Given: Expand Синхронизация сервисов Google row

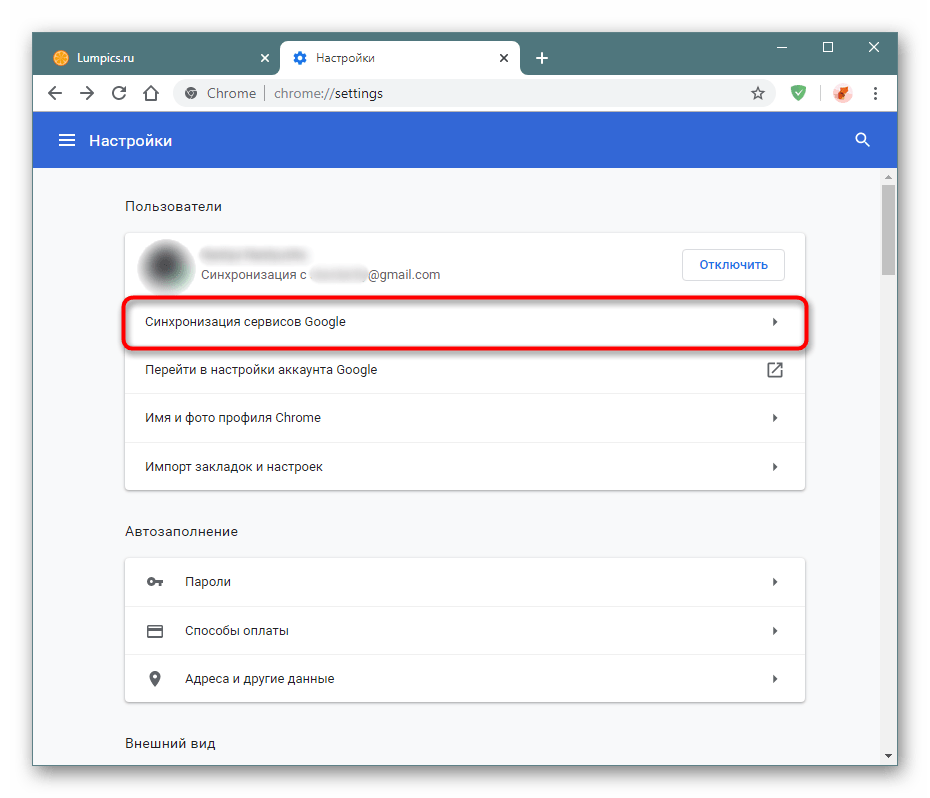Looking at the screenshot, I should (464, 322).
